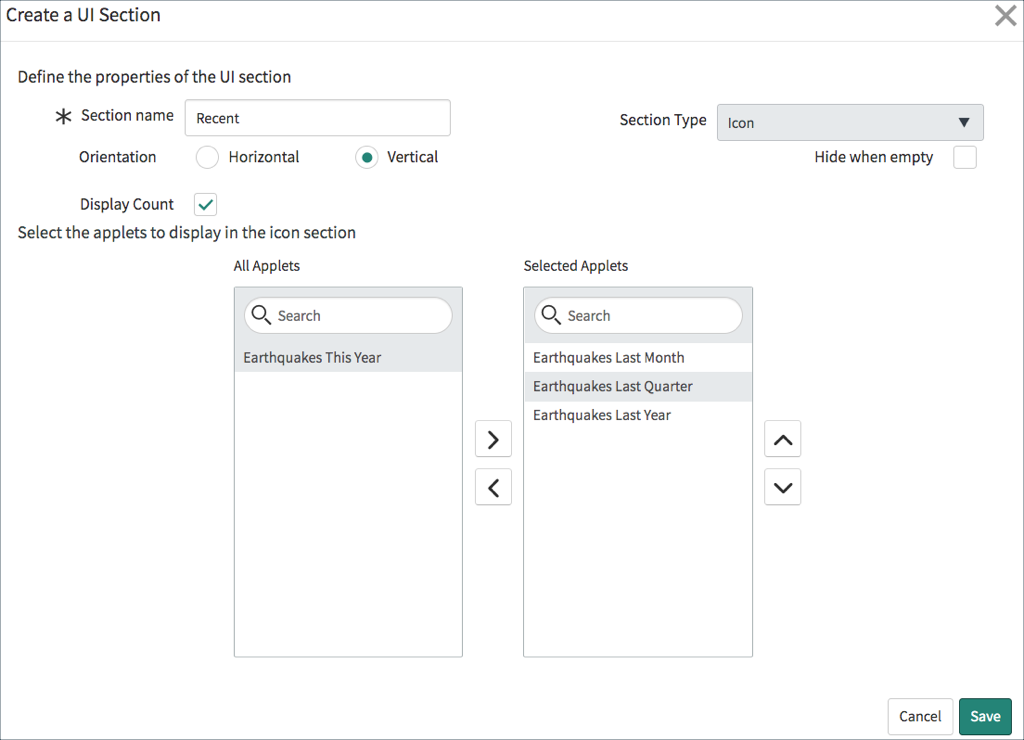Select Earthquakes Last Year applet
Screen dimensions: 1024x740
point(603,415)
